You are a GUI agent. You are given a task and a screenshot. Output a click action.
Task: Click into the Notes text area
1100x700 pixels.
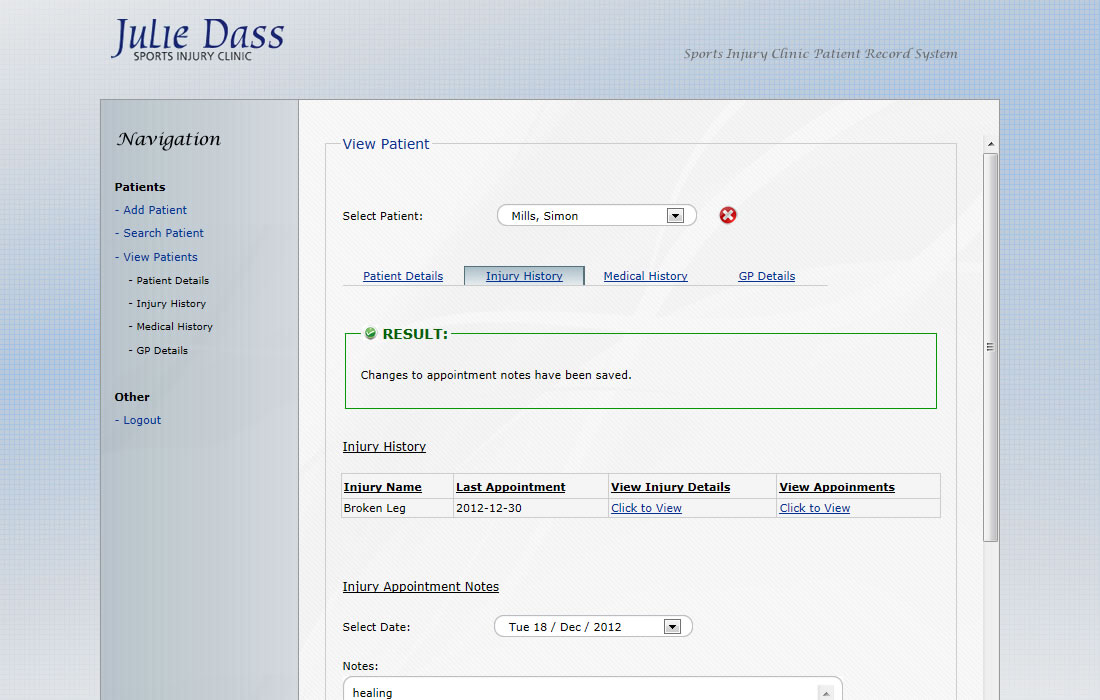tap(580, 690)
